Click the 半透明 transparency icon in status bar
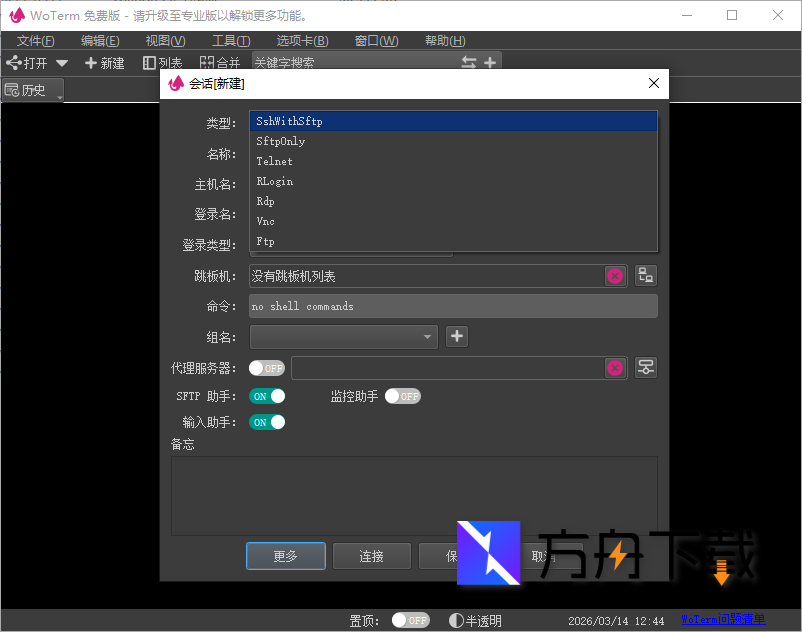The image size is (802, 632). (x=456, y=619)
